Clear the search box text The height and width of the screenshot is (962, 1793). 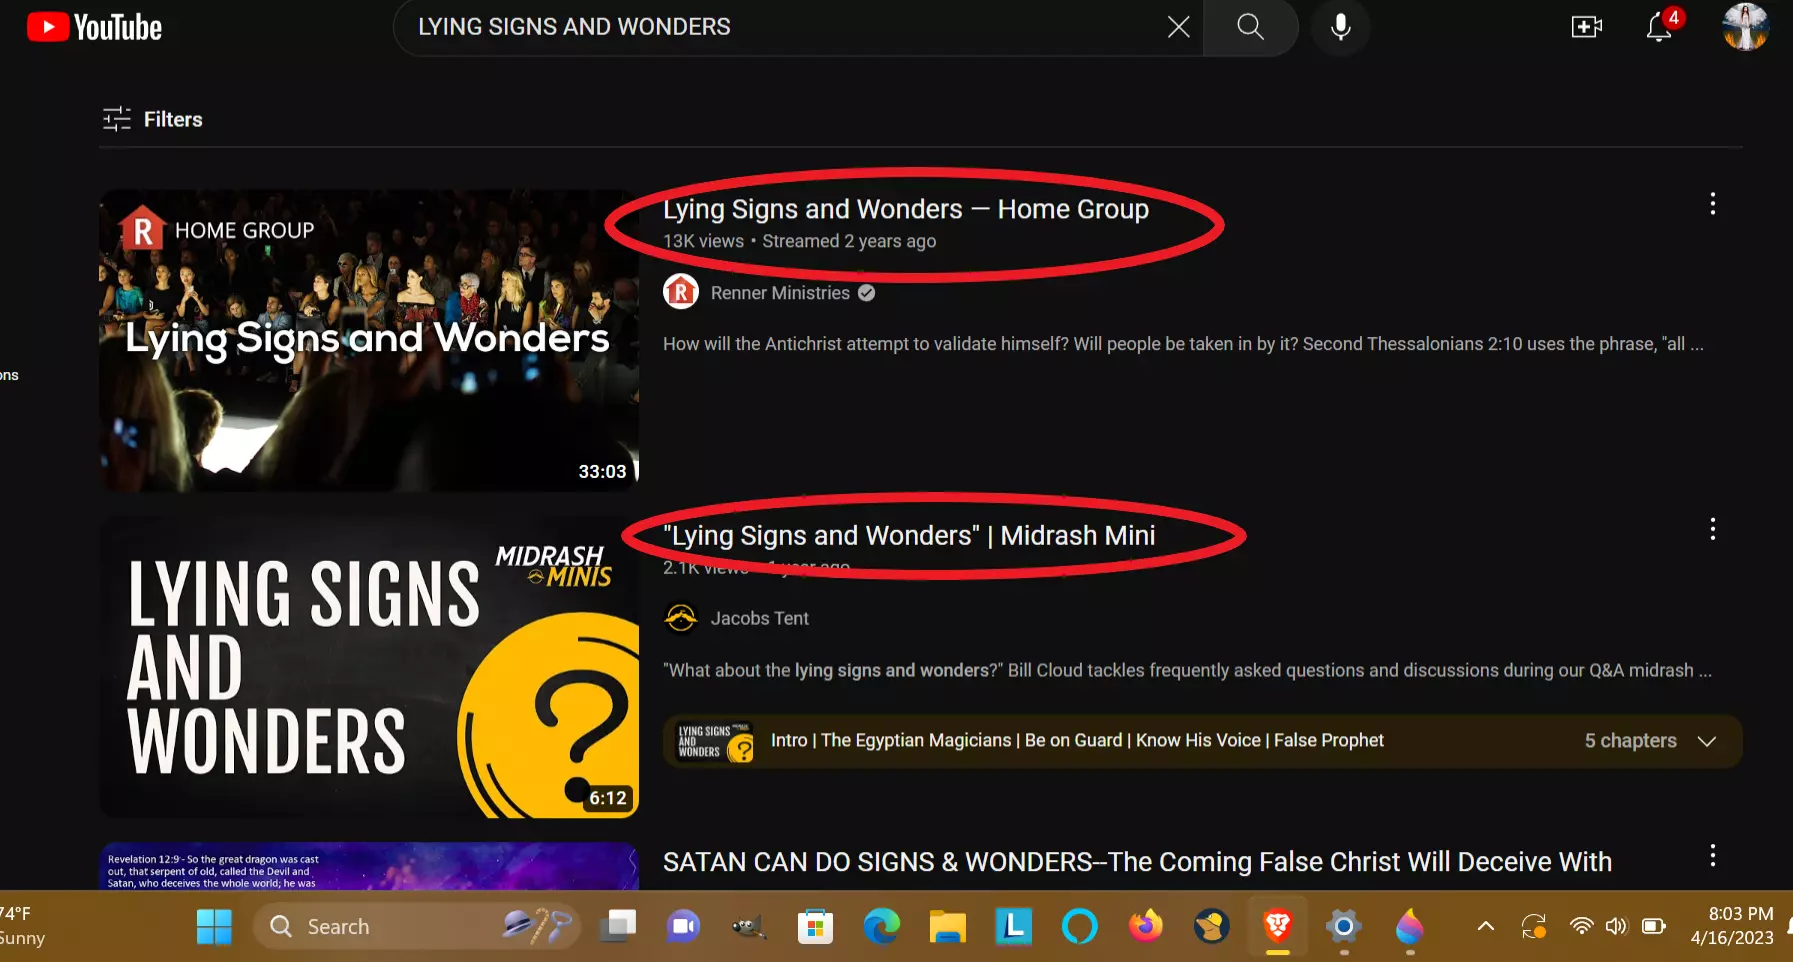pyautogui.click(x=1178, y=27)
